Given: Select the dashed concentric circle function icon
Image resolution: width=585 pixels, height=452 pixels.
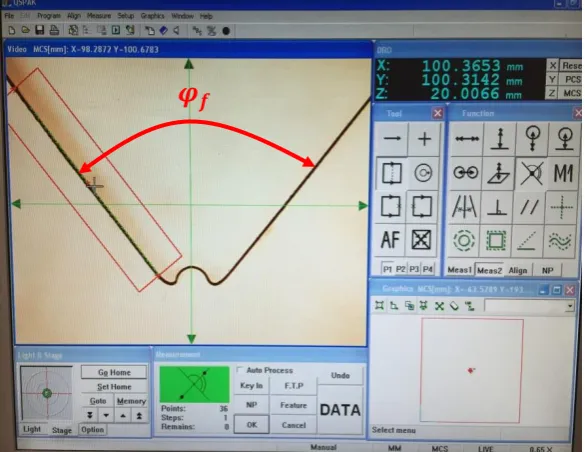Looking at the screenshot, I should coord(464,241).
